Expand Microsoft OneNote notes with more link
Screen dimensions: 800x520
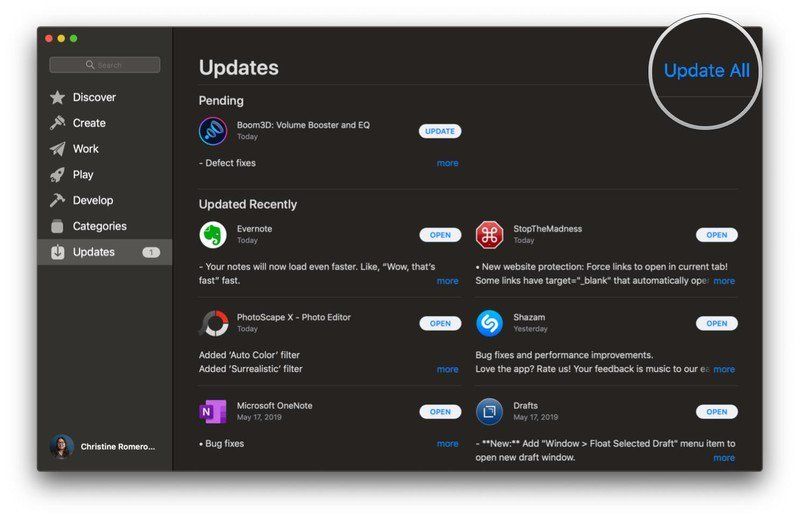click(447, 443)
